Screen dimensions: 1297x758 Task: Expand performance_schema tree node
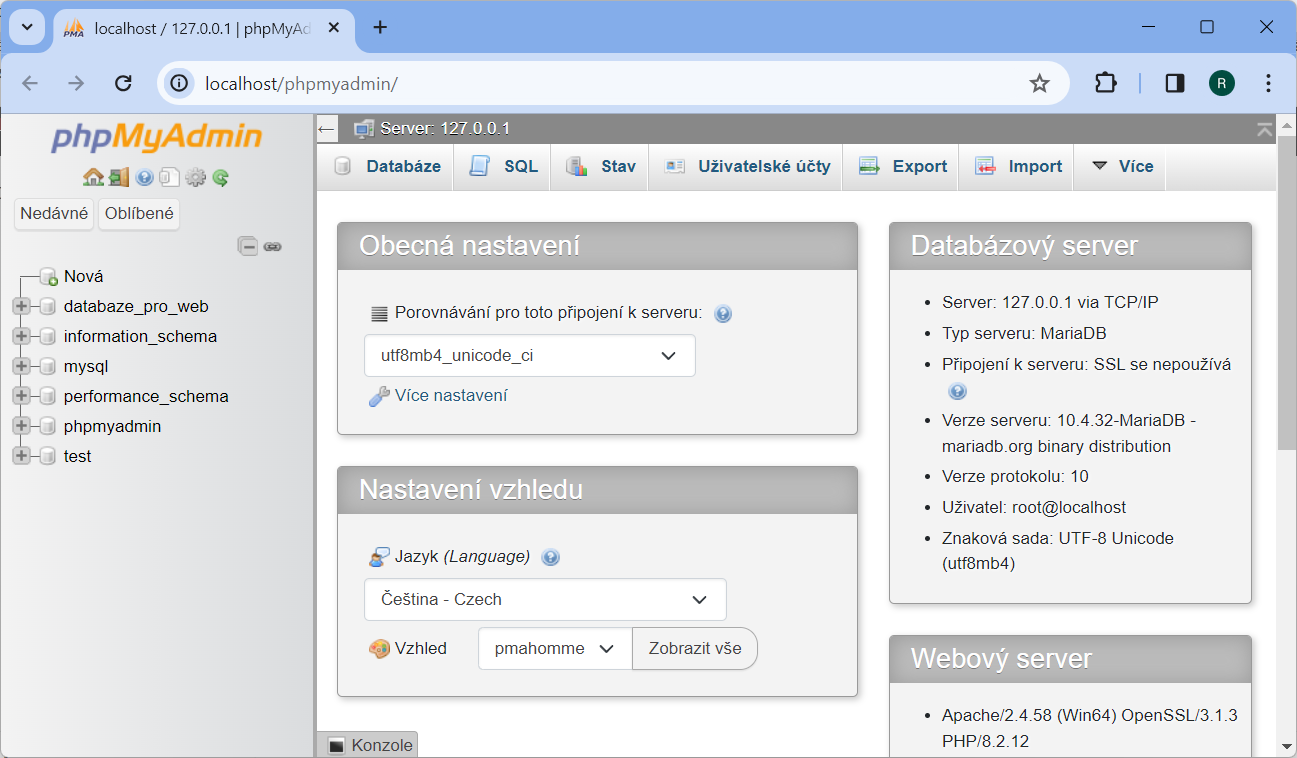[21, 396]
